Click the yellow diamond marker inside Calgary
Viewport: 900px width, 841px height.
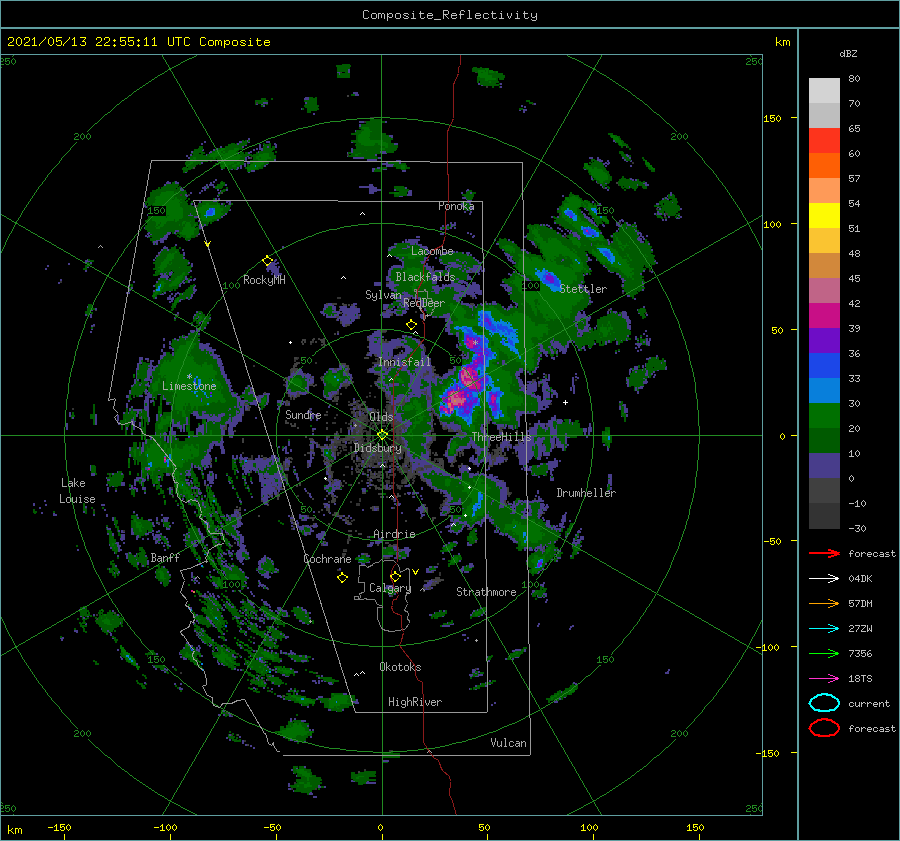(395, 576)
